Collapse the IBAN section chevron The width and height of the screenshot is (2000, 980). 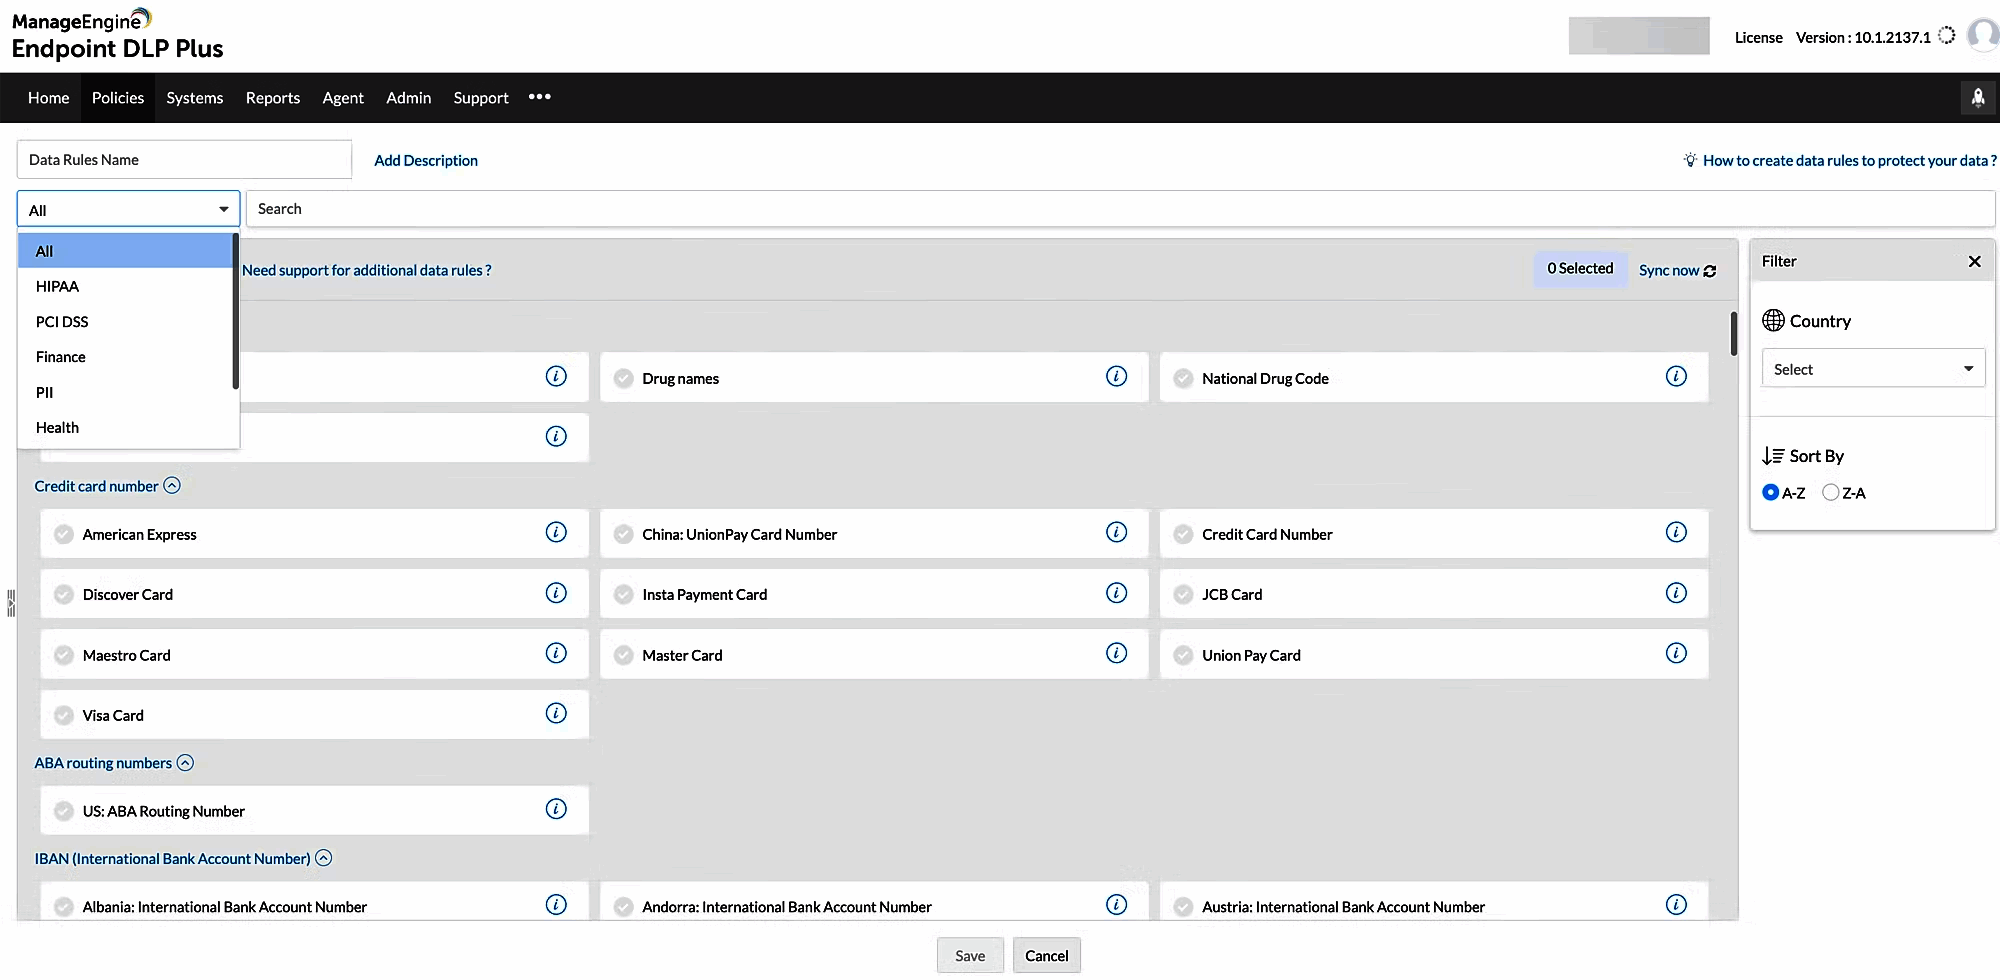pos(323,858)
